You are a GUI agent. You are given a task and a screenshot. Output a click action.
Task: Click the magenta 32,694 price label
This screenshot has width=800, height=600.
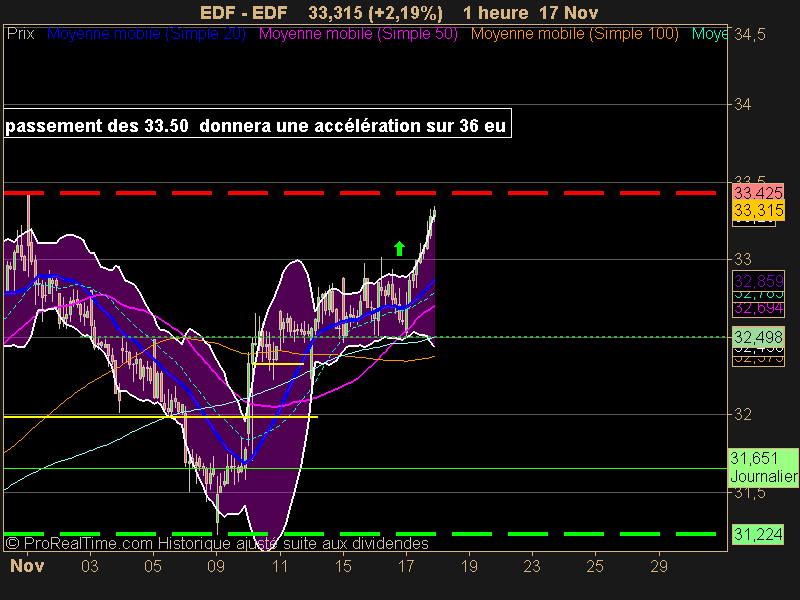pos(759,308)
